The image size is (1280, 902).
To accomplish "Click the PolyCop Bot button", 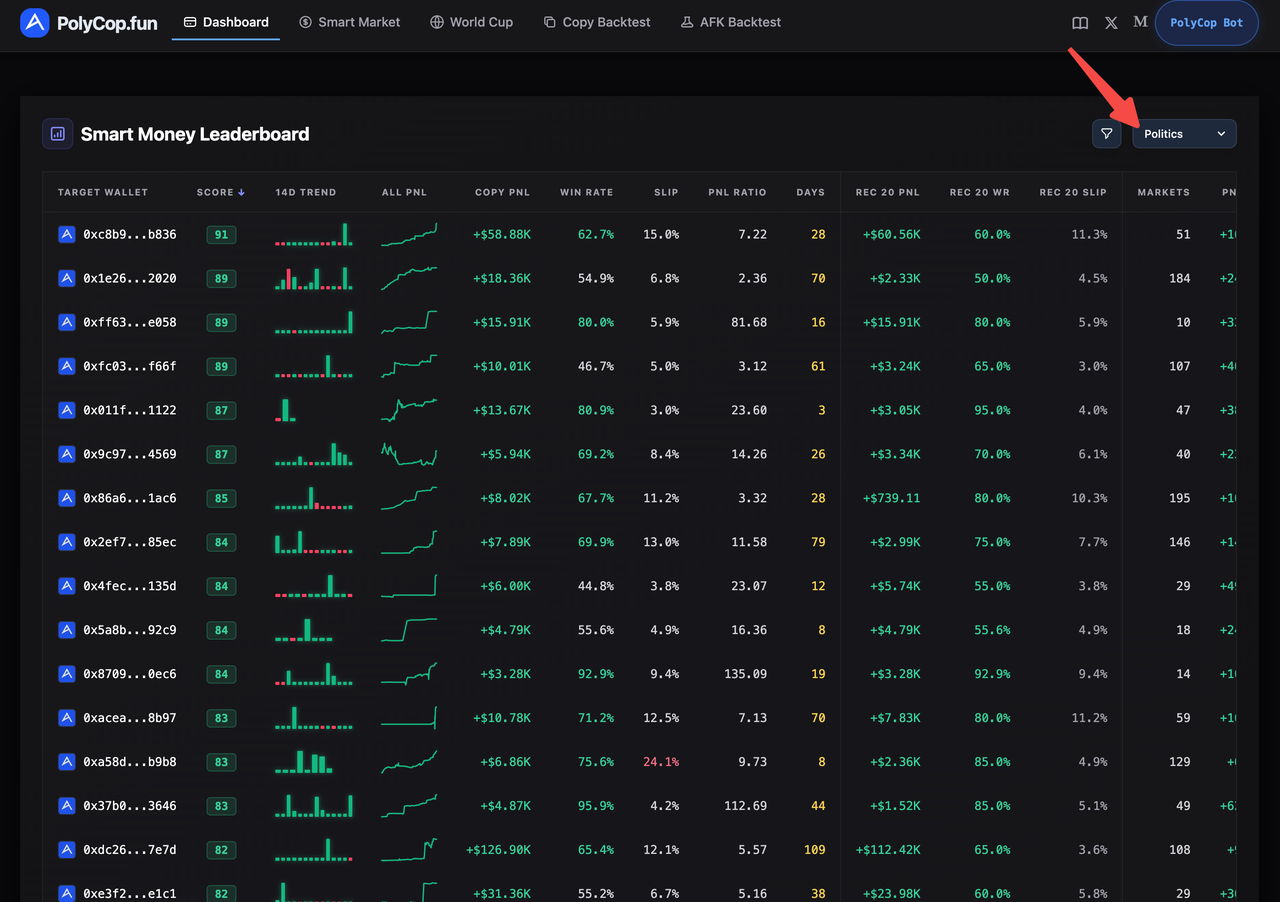I will pos(1207,22).
